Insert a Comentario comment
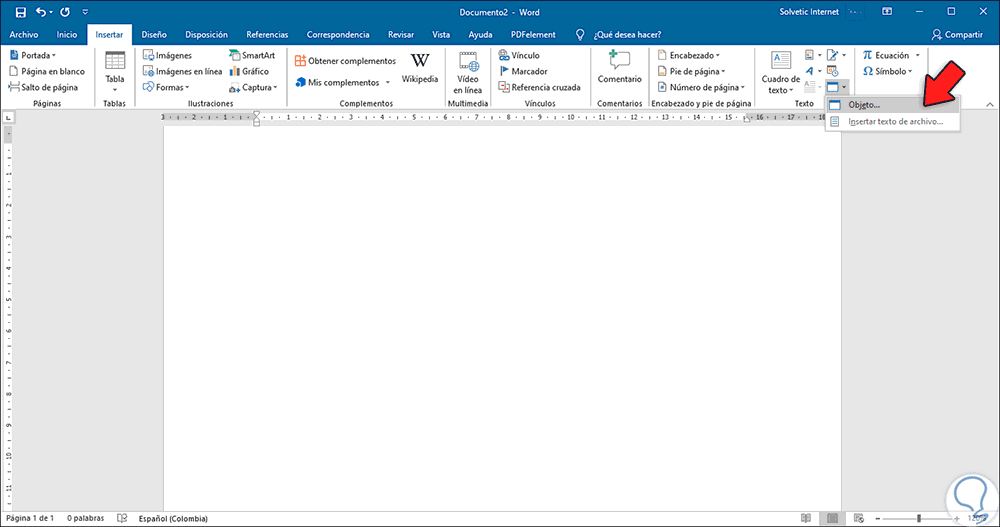 pos(619,68)
